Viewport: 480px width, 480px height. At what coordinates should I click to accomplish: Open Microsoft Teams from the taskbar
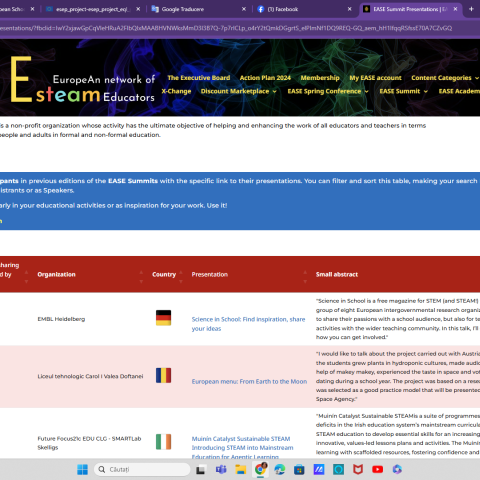(x=221, y=469)
